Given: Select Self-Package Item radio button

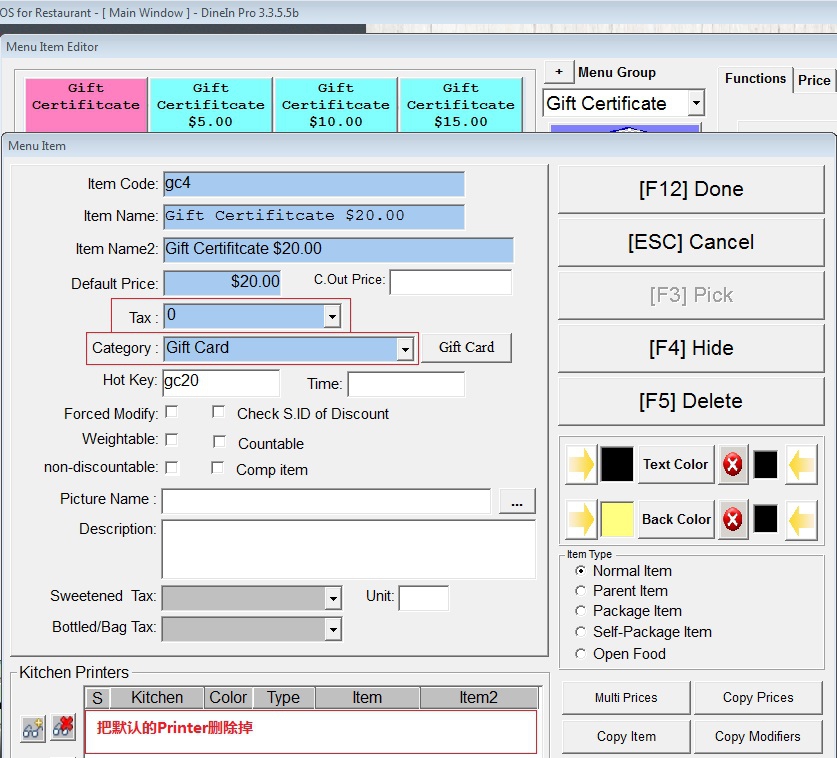Looking at the screenshot, I should pos(580,631).
